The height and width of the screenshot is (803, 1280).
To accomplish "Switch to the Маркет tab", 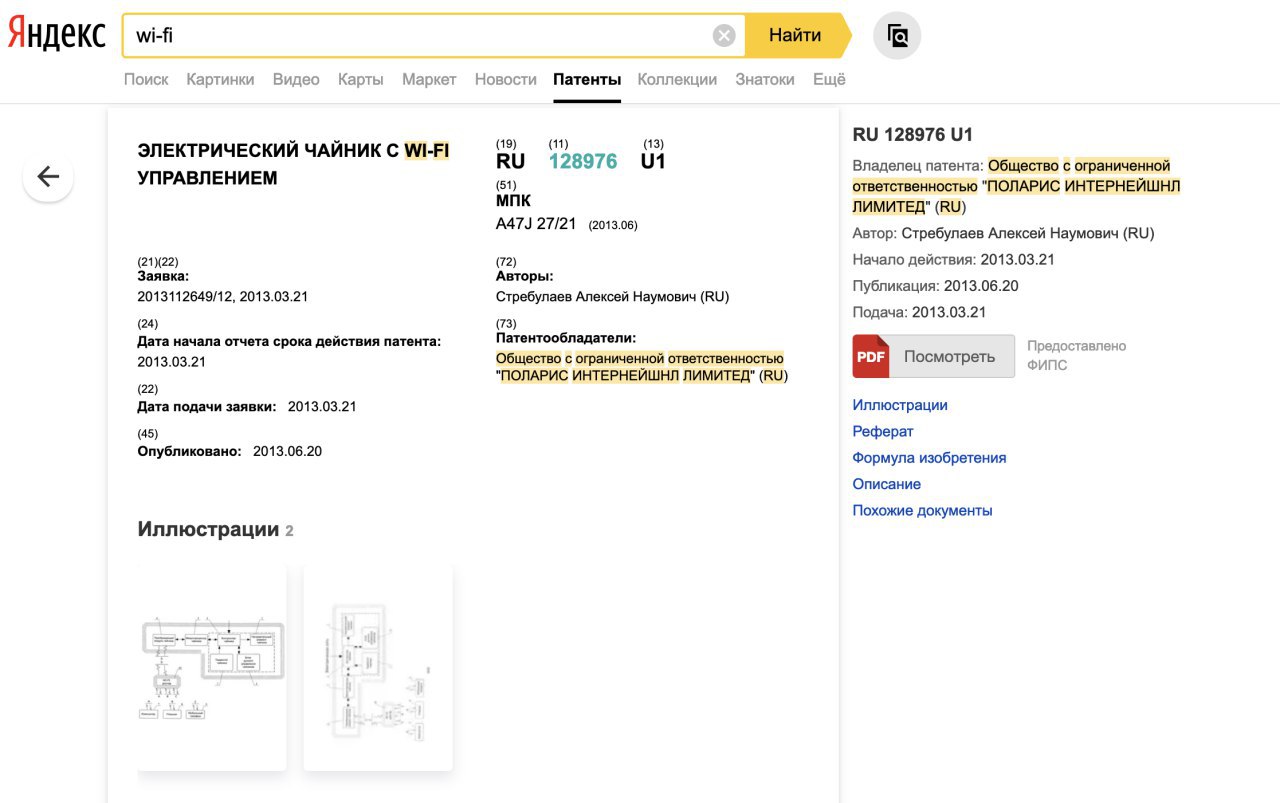I will (429, 79).
